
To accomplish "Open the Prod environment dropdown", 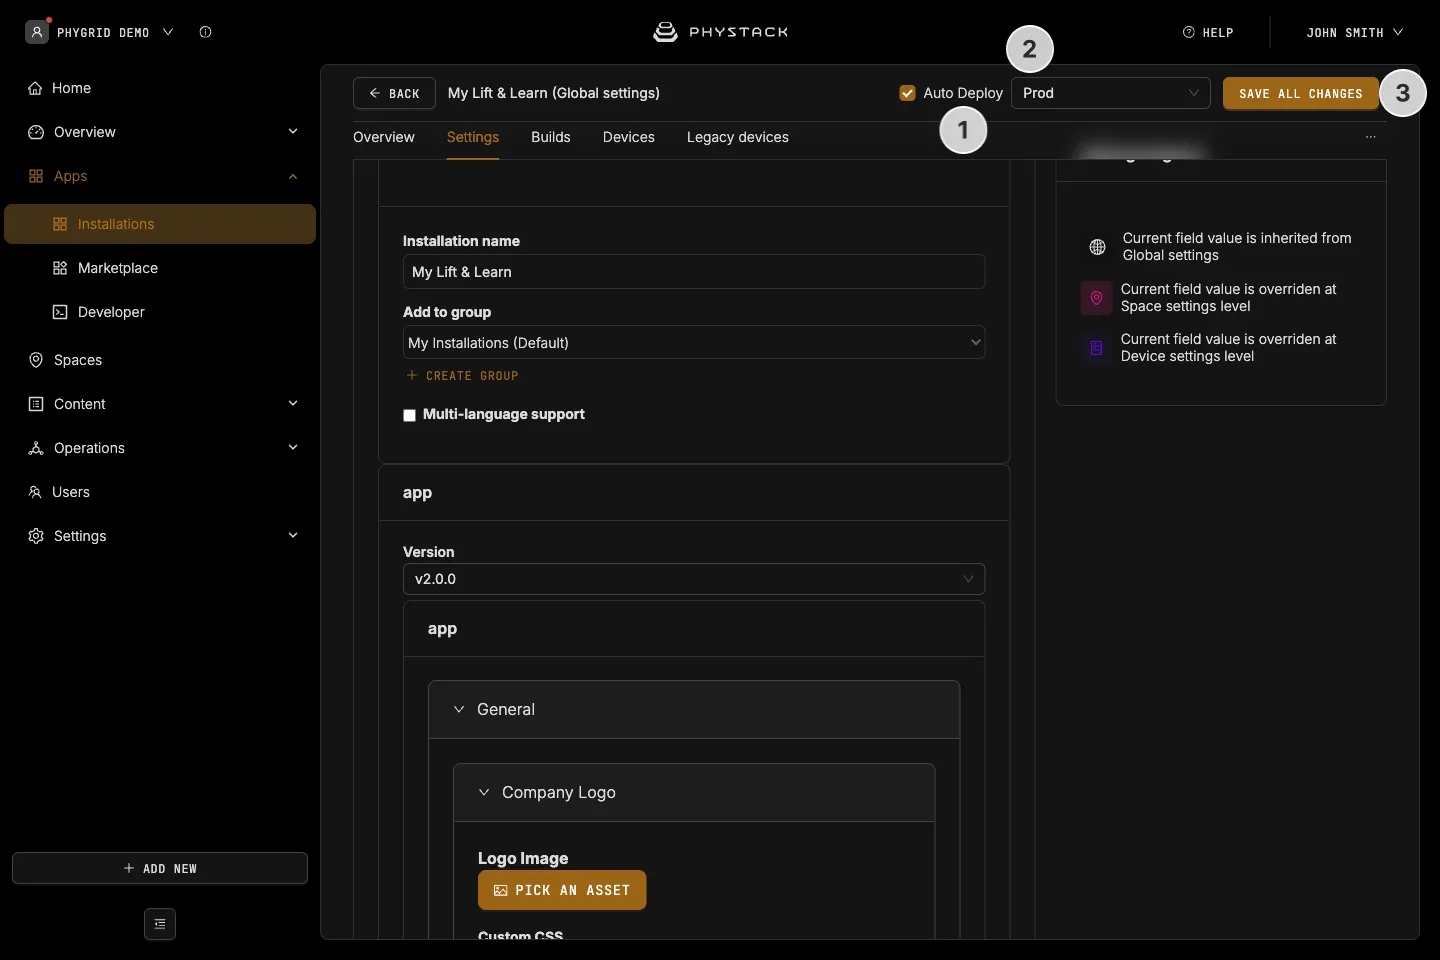I will pos(1111,93).
